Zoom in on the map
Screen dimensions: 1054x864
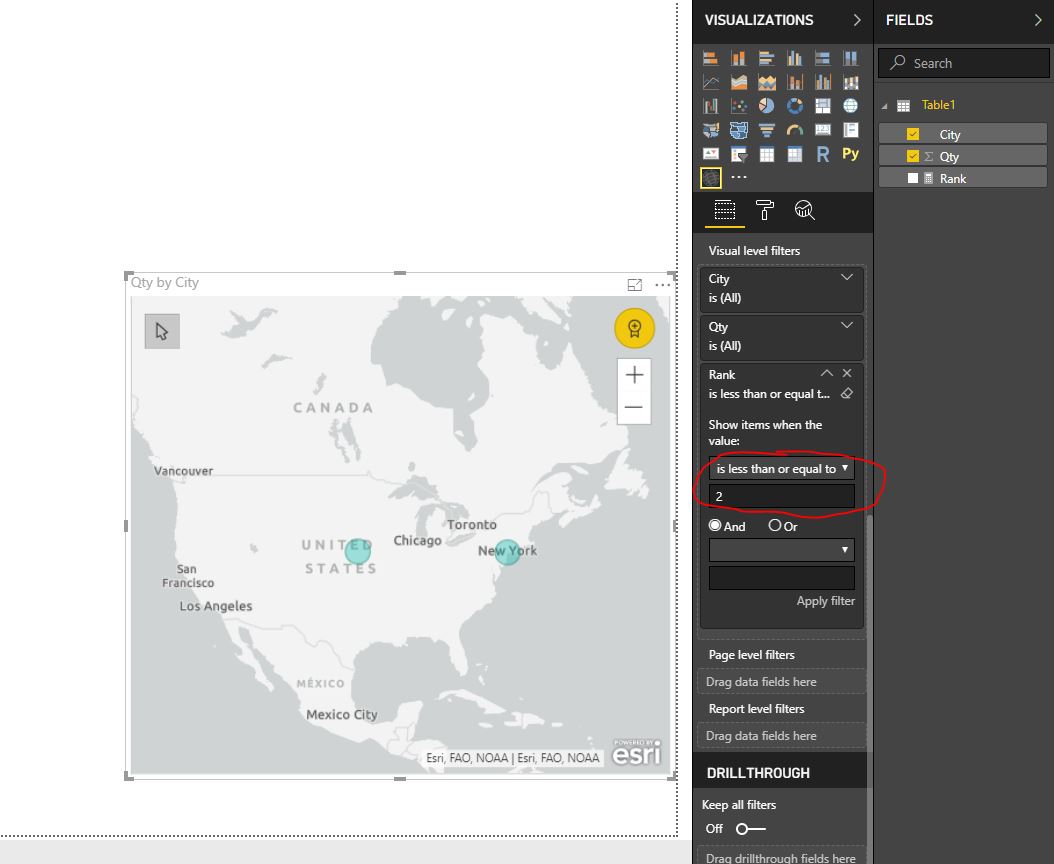coord(634,375)
